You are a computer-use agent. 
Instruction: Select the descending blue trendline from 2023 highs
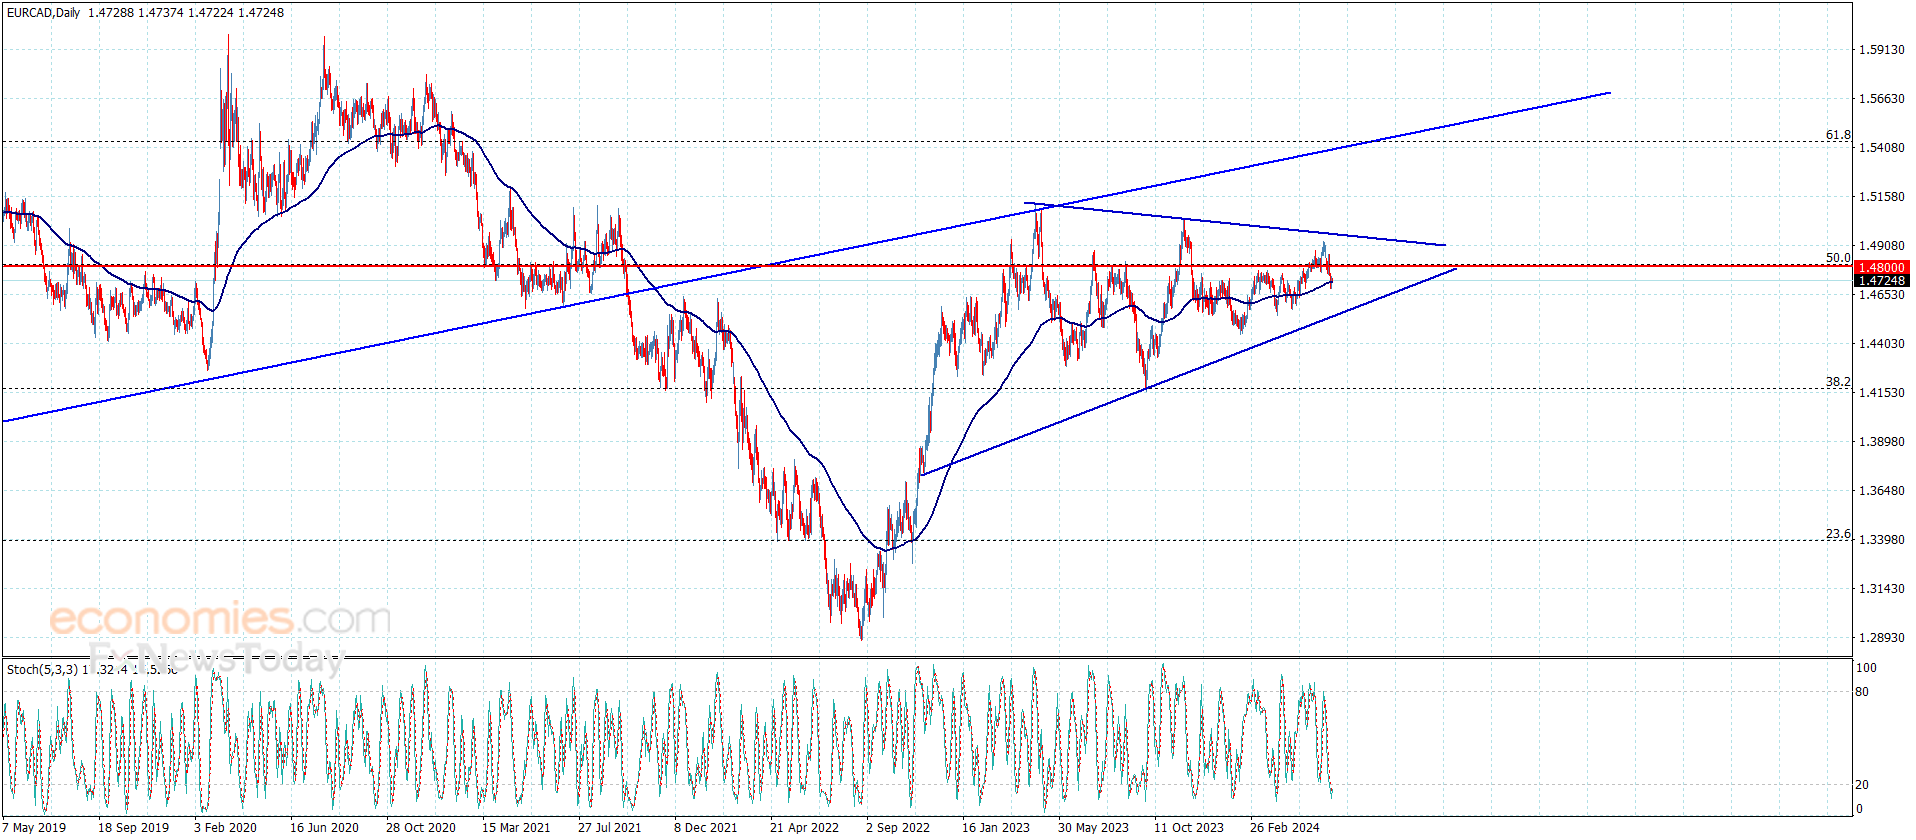1235,225
